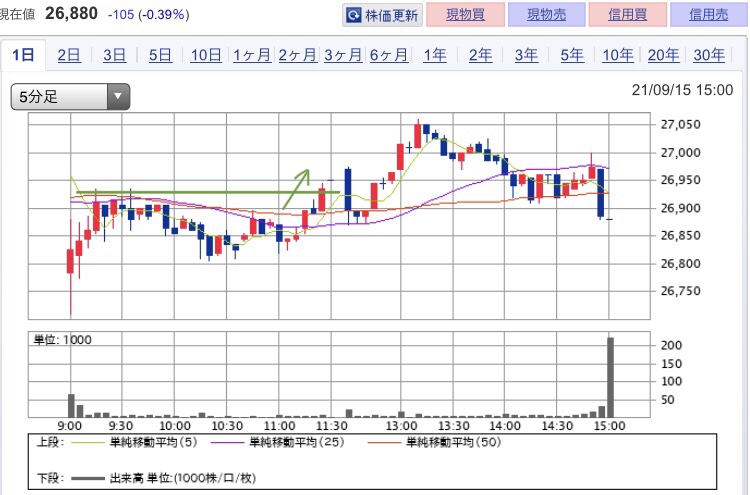Switch to the 5日 period tab

160,55
